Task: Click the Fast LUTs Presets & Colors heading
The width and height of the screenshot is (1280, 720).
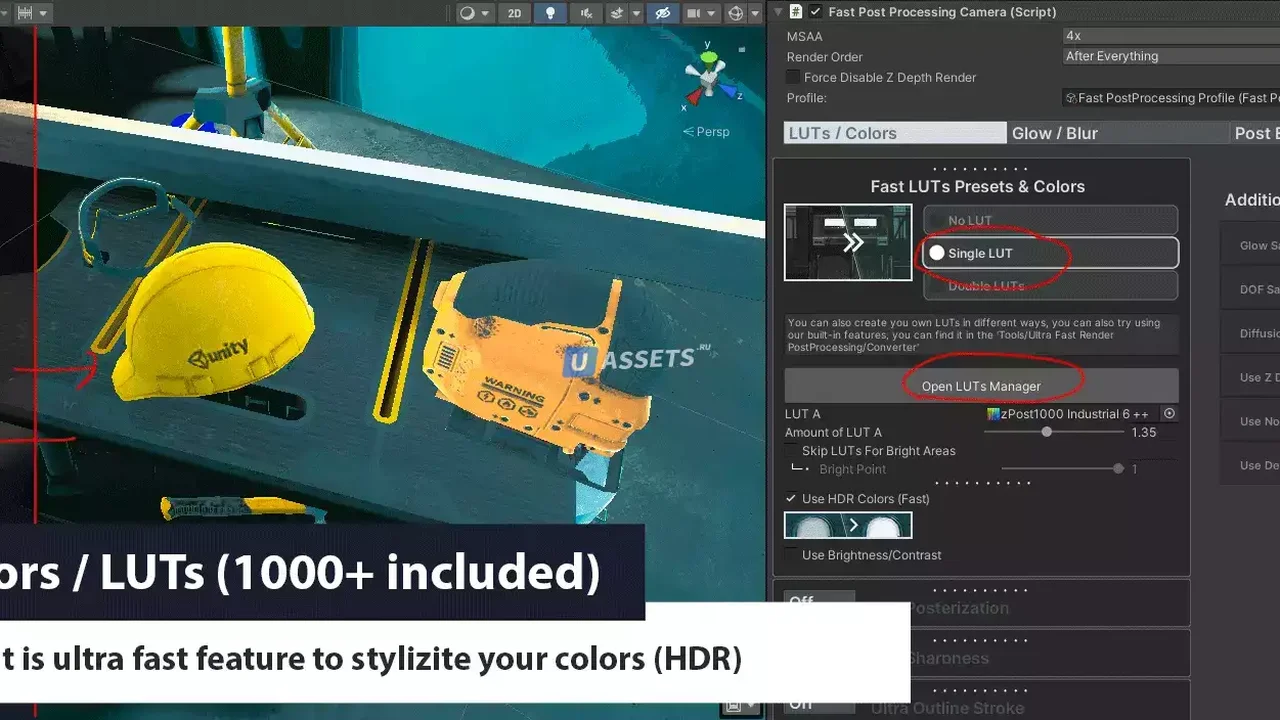Action: (977, 187)
